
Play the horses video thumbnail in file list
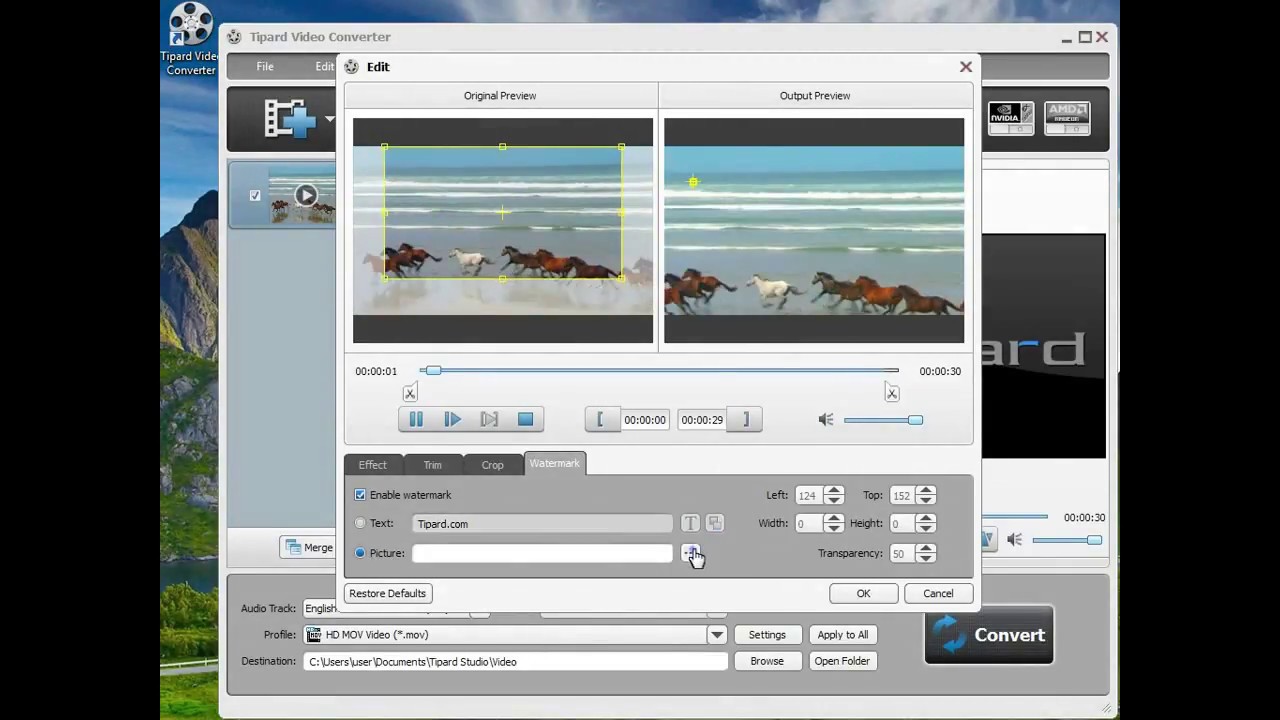point(306,195)
